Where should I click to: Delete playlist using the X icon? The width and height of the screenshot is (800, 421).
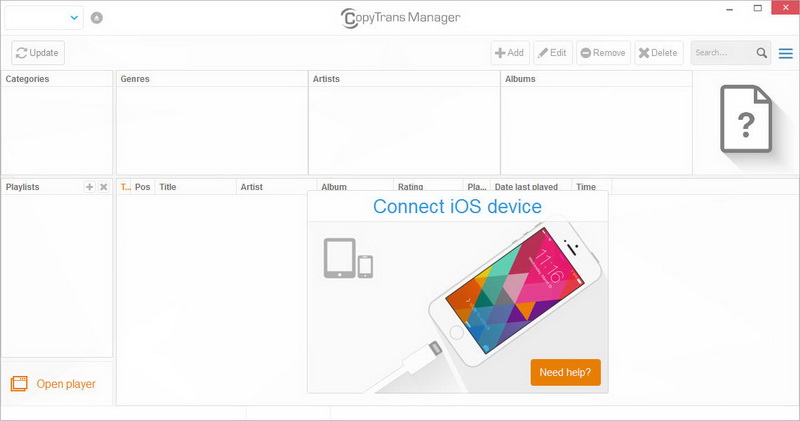104,187
